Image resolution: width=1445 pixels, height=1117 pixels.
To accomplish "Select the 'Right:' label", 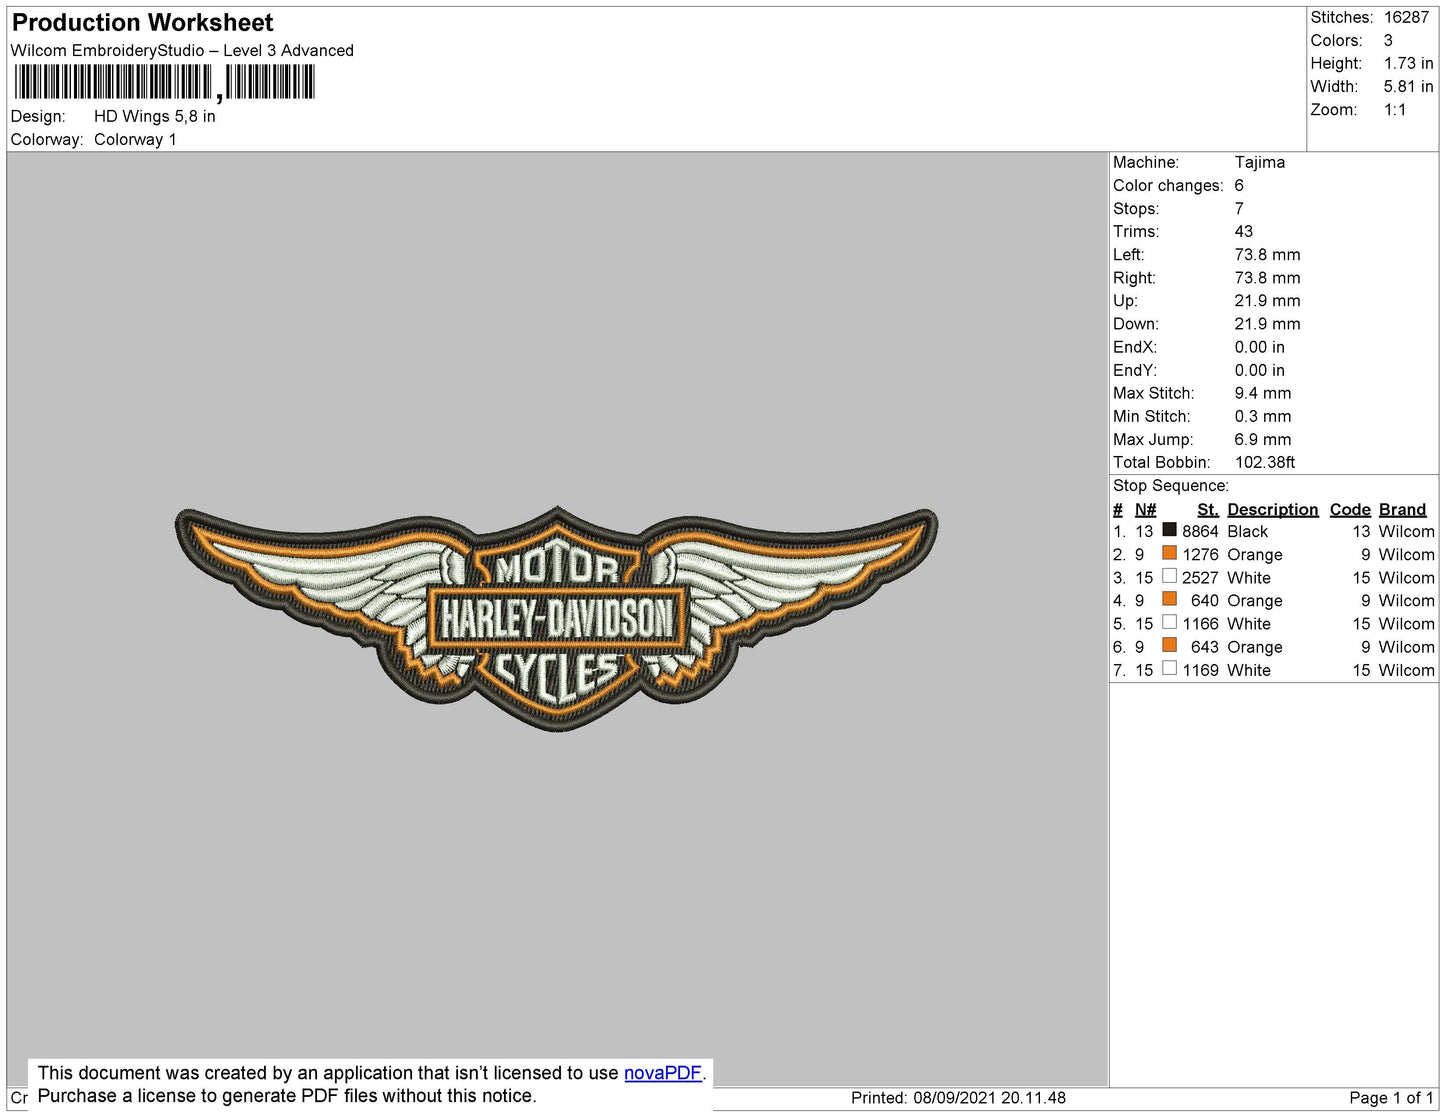I will (x=1134, y=278).
